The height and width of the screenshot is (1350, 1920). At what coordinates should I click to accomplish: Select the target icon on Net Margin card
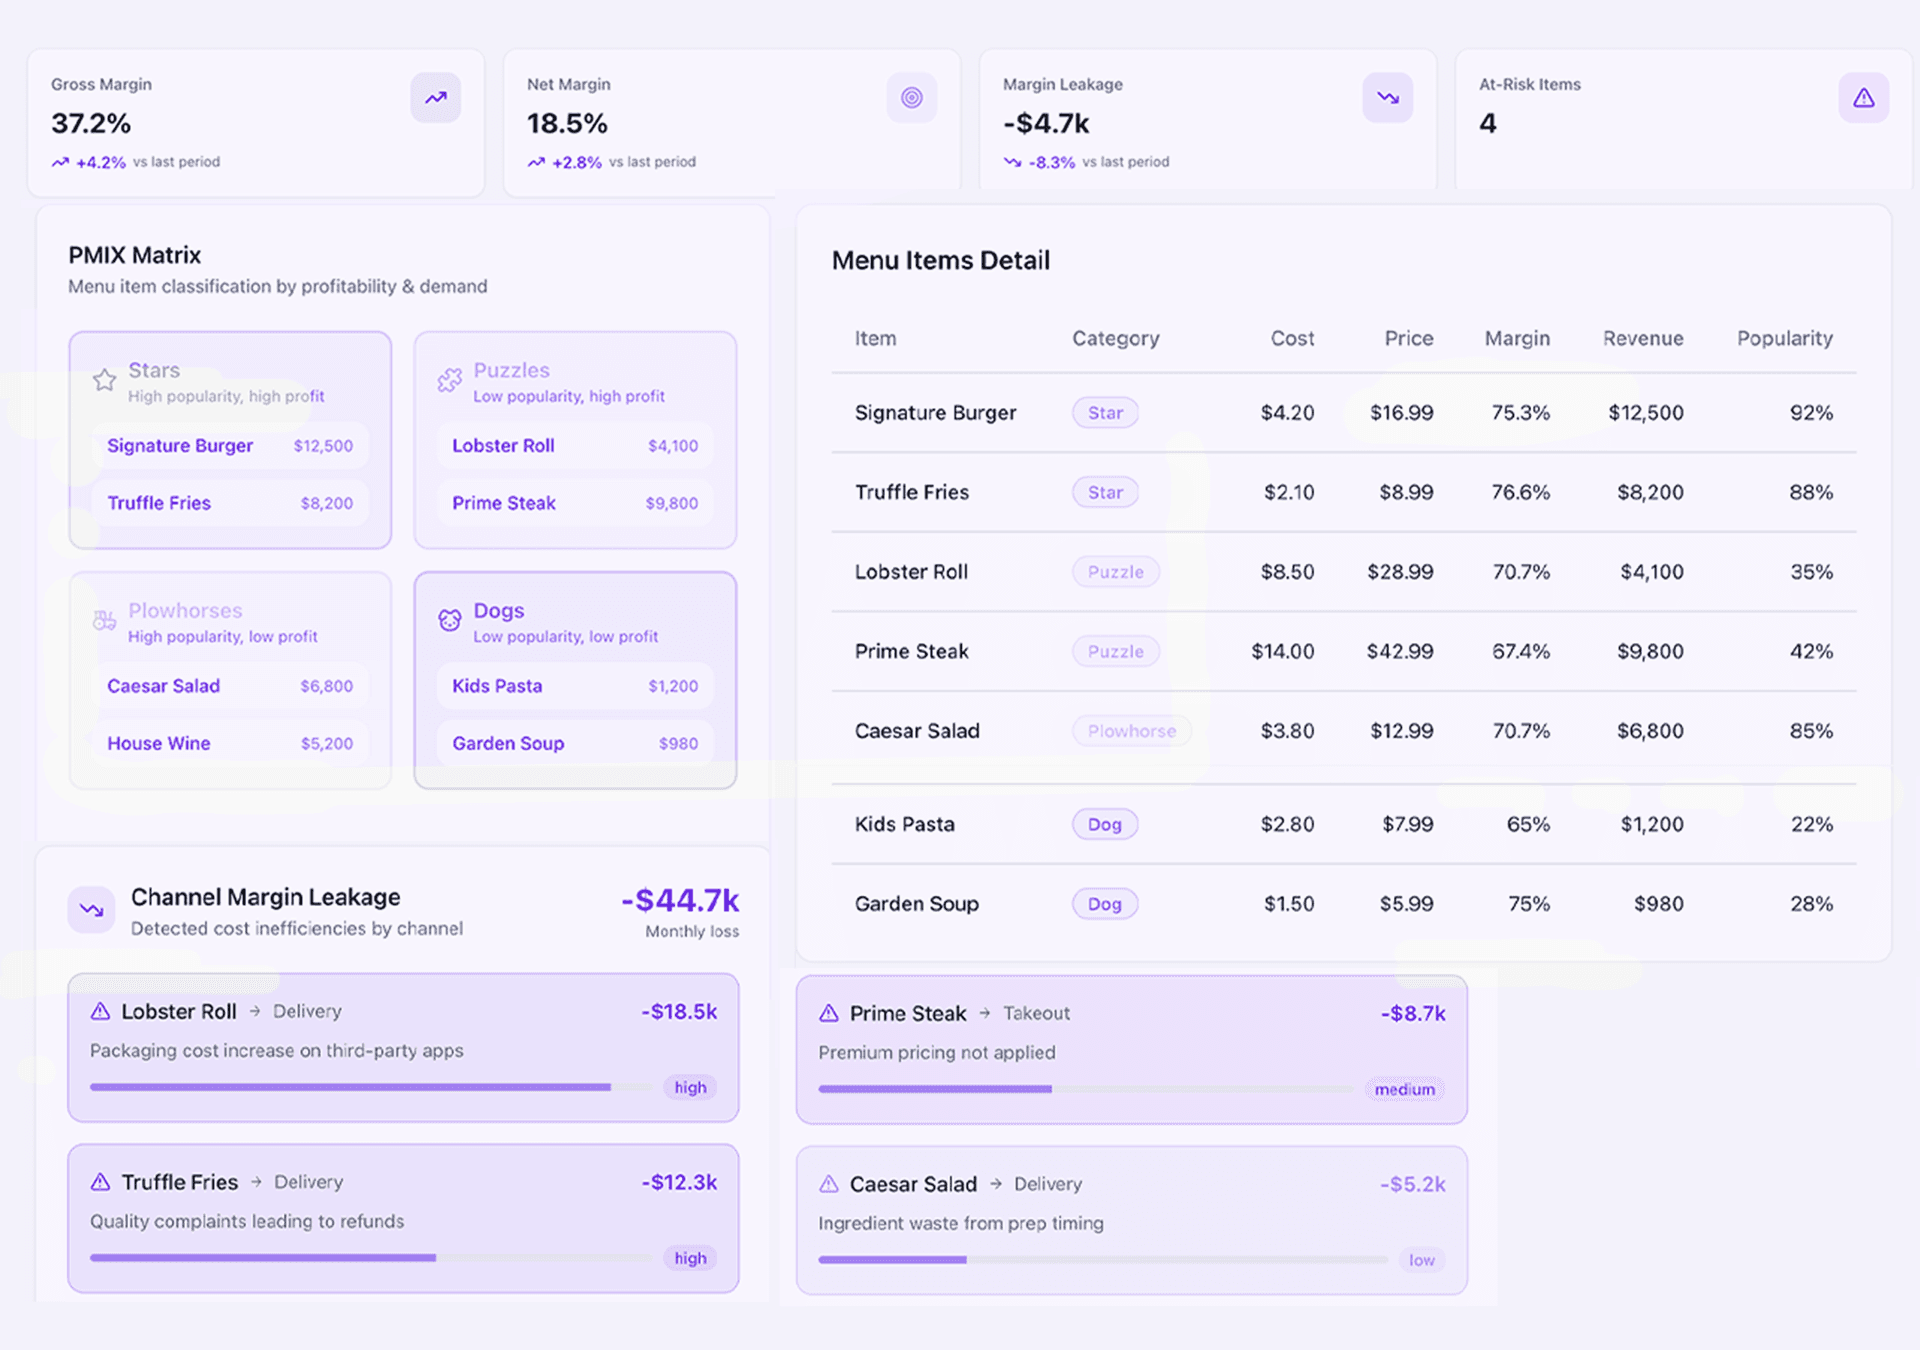tap(911, 97)
